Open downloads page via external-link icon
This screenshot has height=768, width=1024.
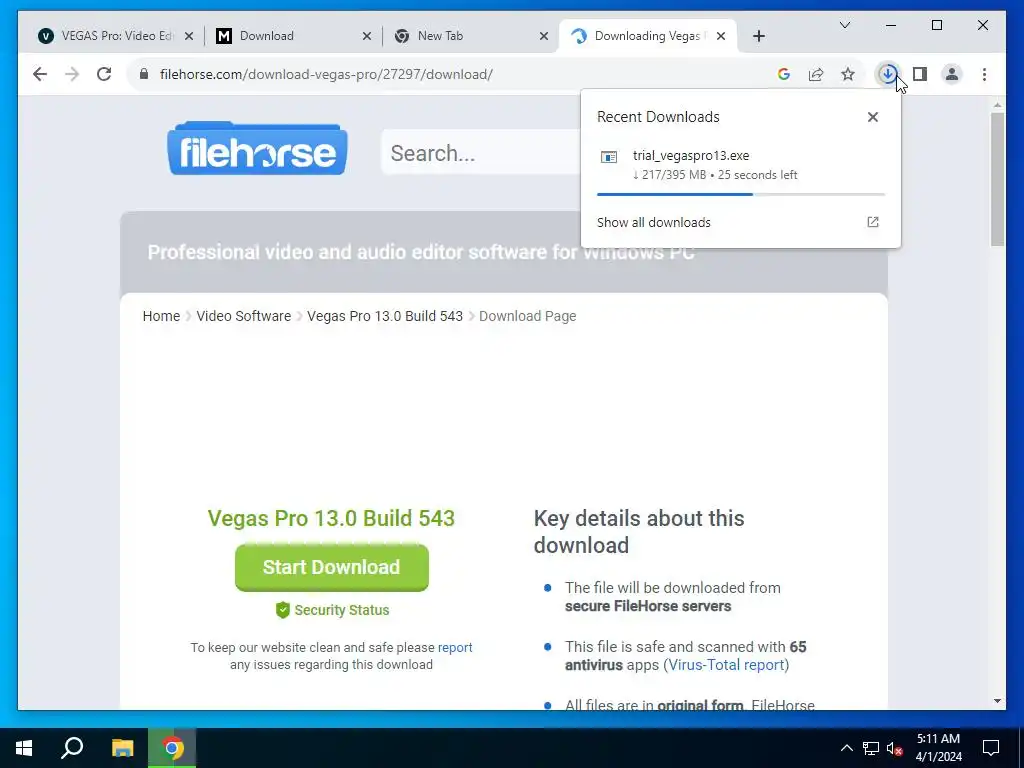tap(872, 222)
